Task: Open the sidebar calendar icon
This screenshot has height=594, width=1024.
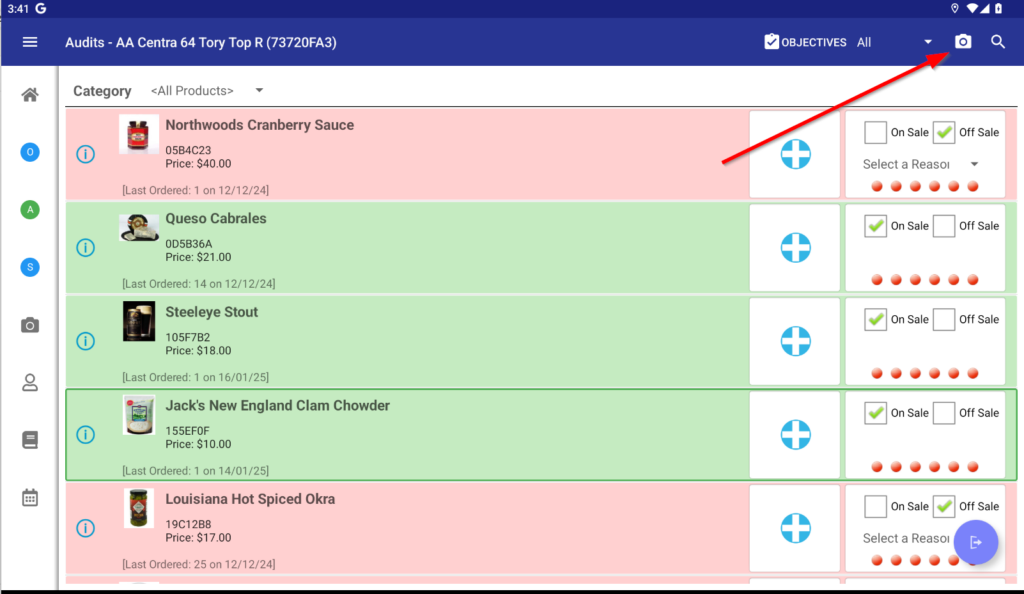Action: point(30,497)
